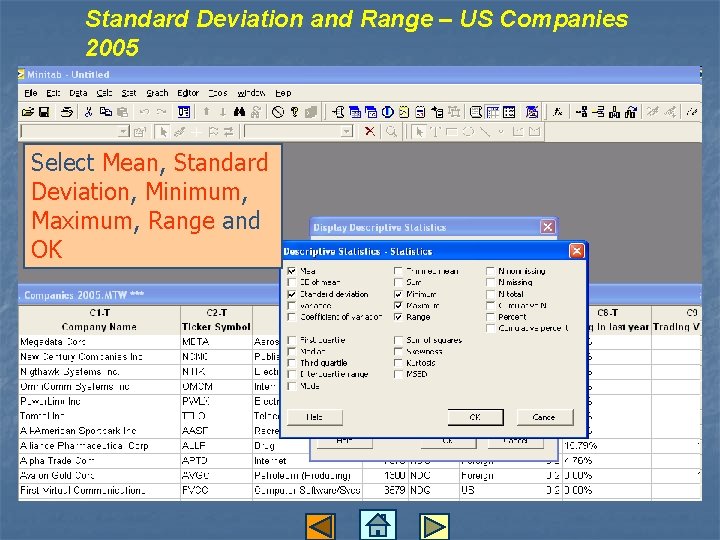
Task: Click the Print icon in the Minitab toolbar
Action: [67, 112]
